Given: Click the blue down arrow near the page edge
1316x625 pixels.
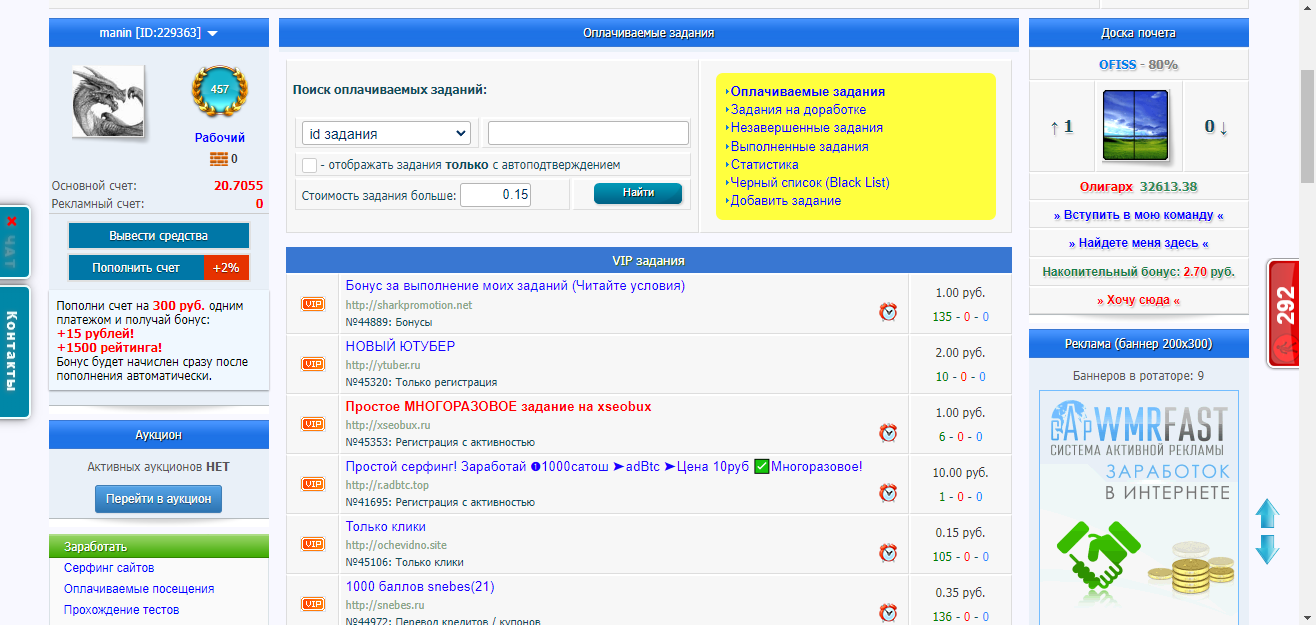Looking at the screenshot, I should point(1267,549).
